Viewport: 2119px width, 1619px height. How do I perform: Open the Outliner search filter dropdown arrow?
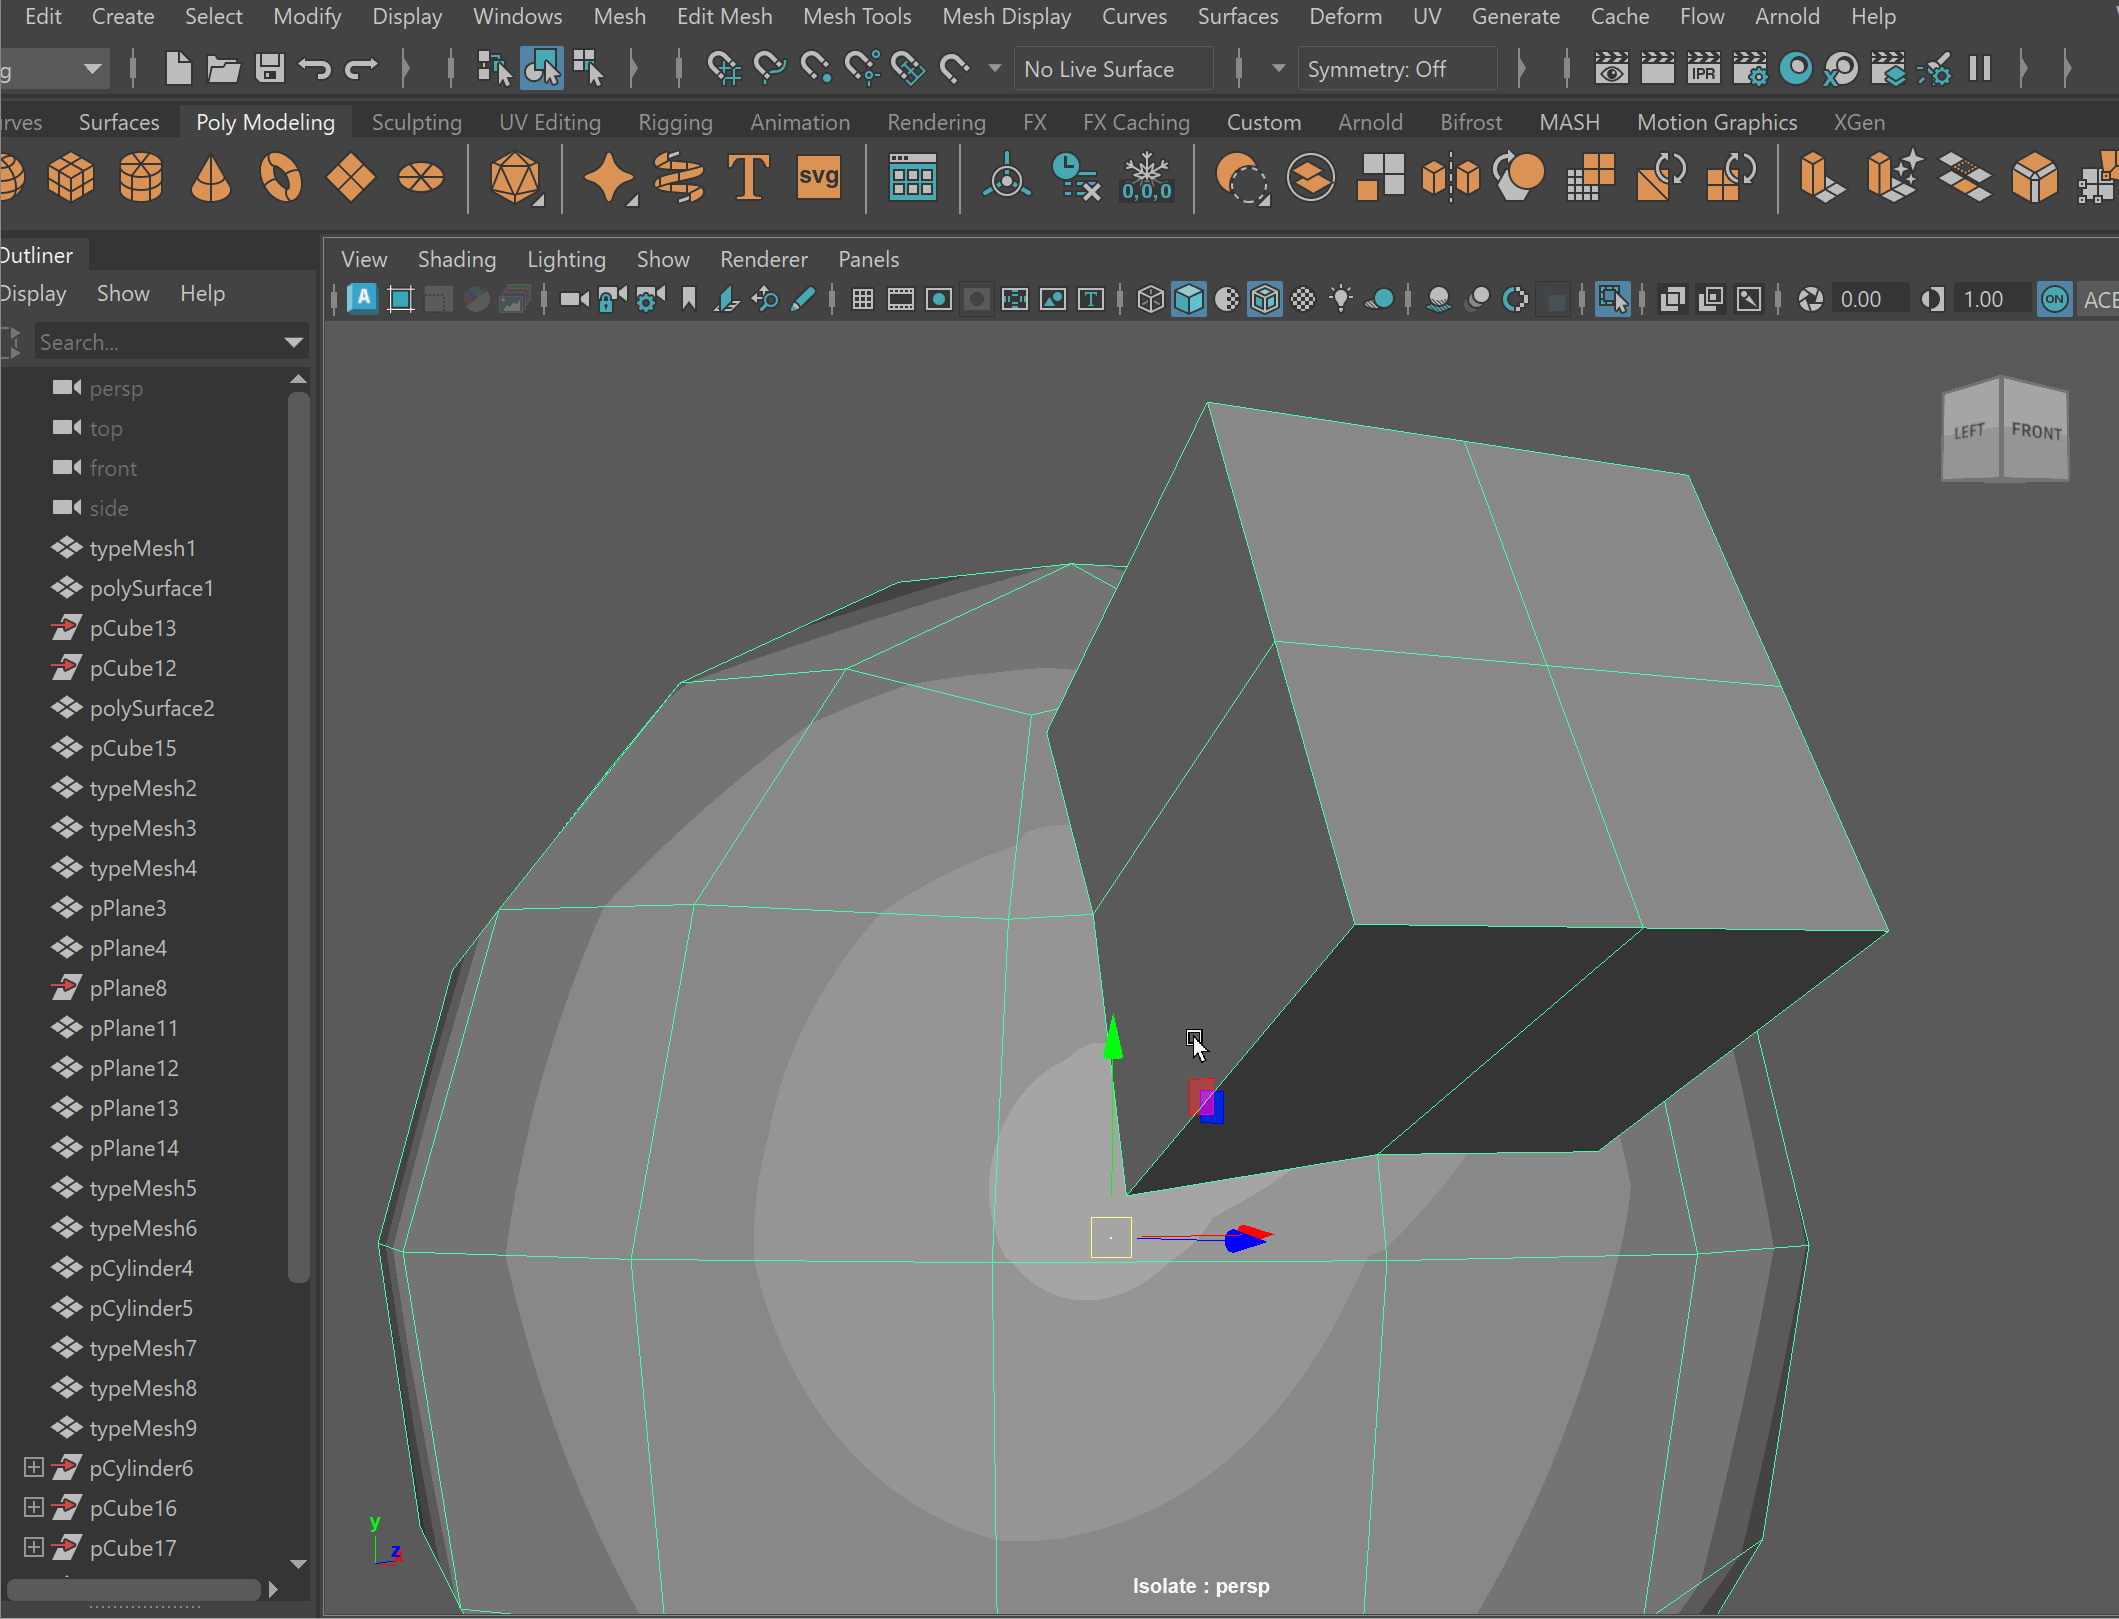tap(293, 342)
